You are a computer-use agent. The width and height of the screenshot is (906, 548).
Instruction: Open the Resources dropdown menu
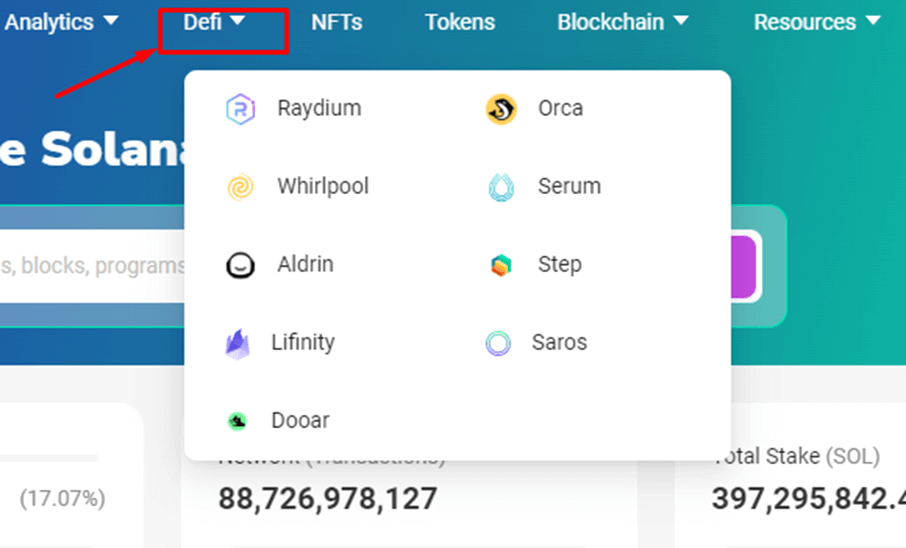point(817,22)
